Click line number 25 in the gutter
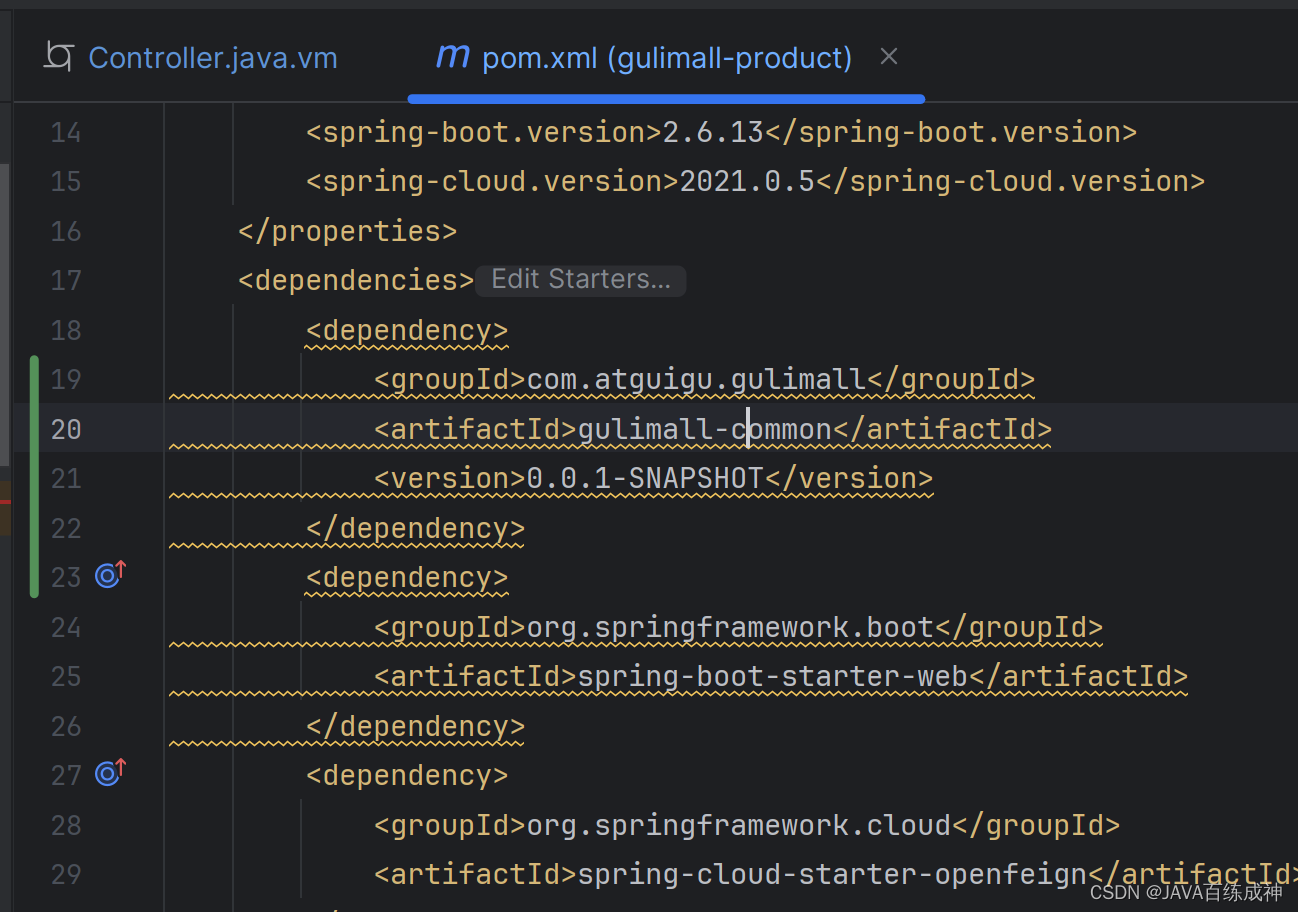Image resolution: width=1298 pixels, height=912 pixels. tap(66, 677)
